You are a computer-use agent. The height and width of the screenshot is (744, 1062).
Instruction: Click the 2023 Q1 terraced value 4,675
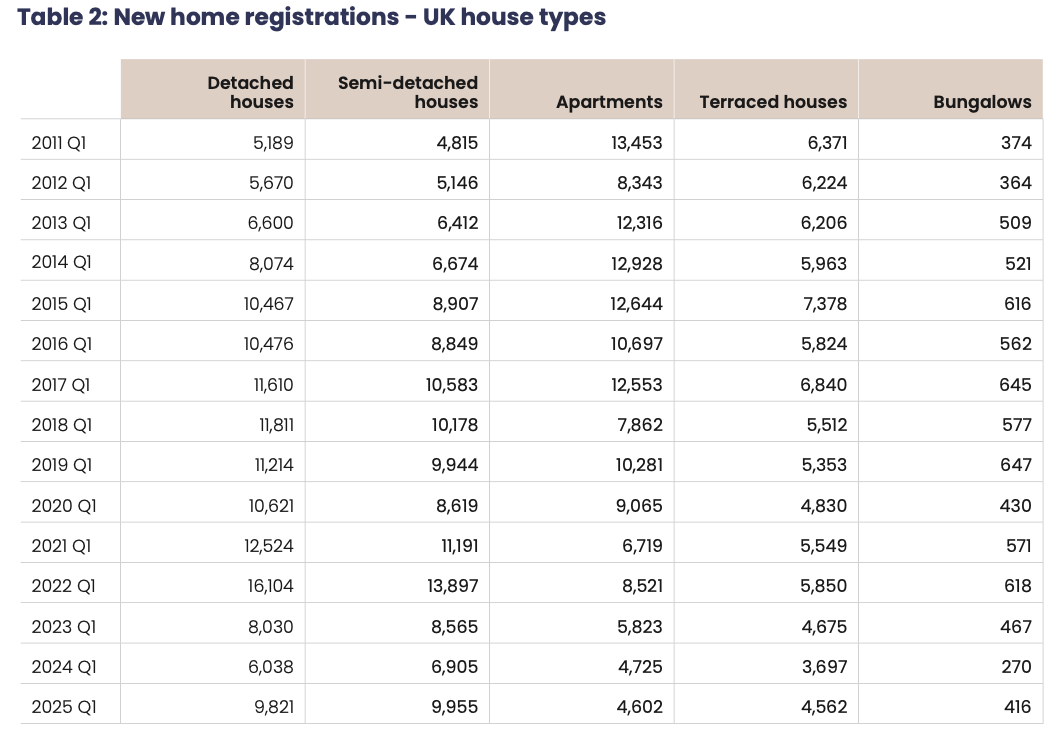click(824, 627)
